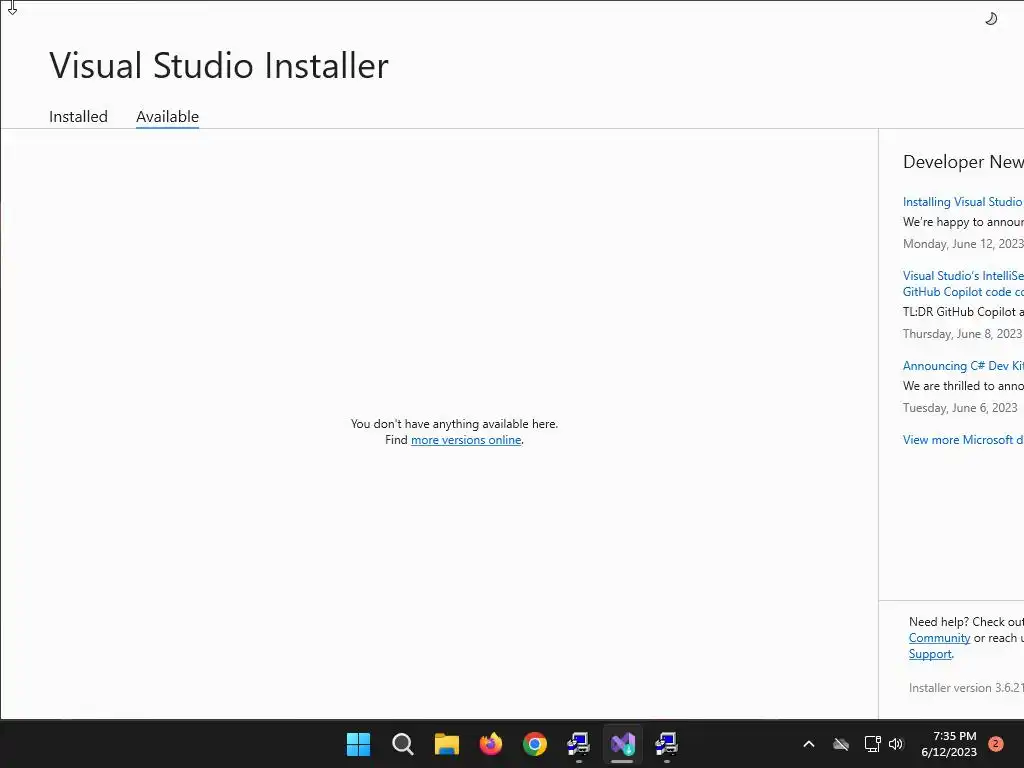This screenshot has width=1024, height=768.
Task: Launch Google Chrome from the taskbar
Action: click(x=534, y=744)
